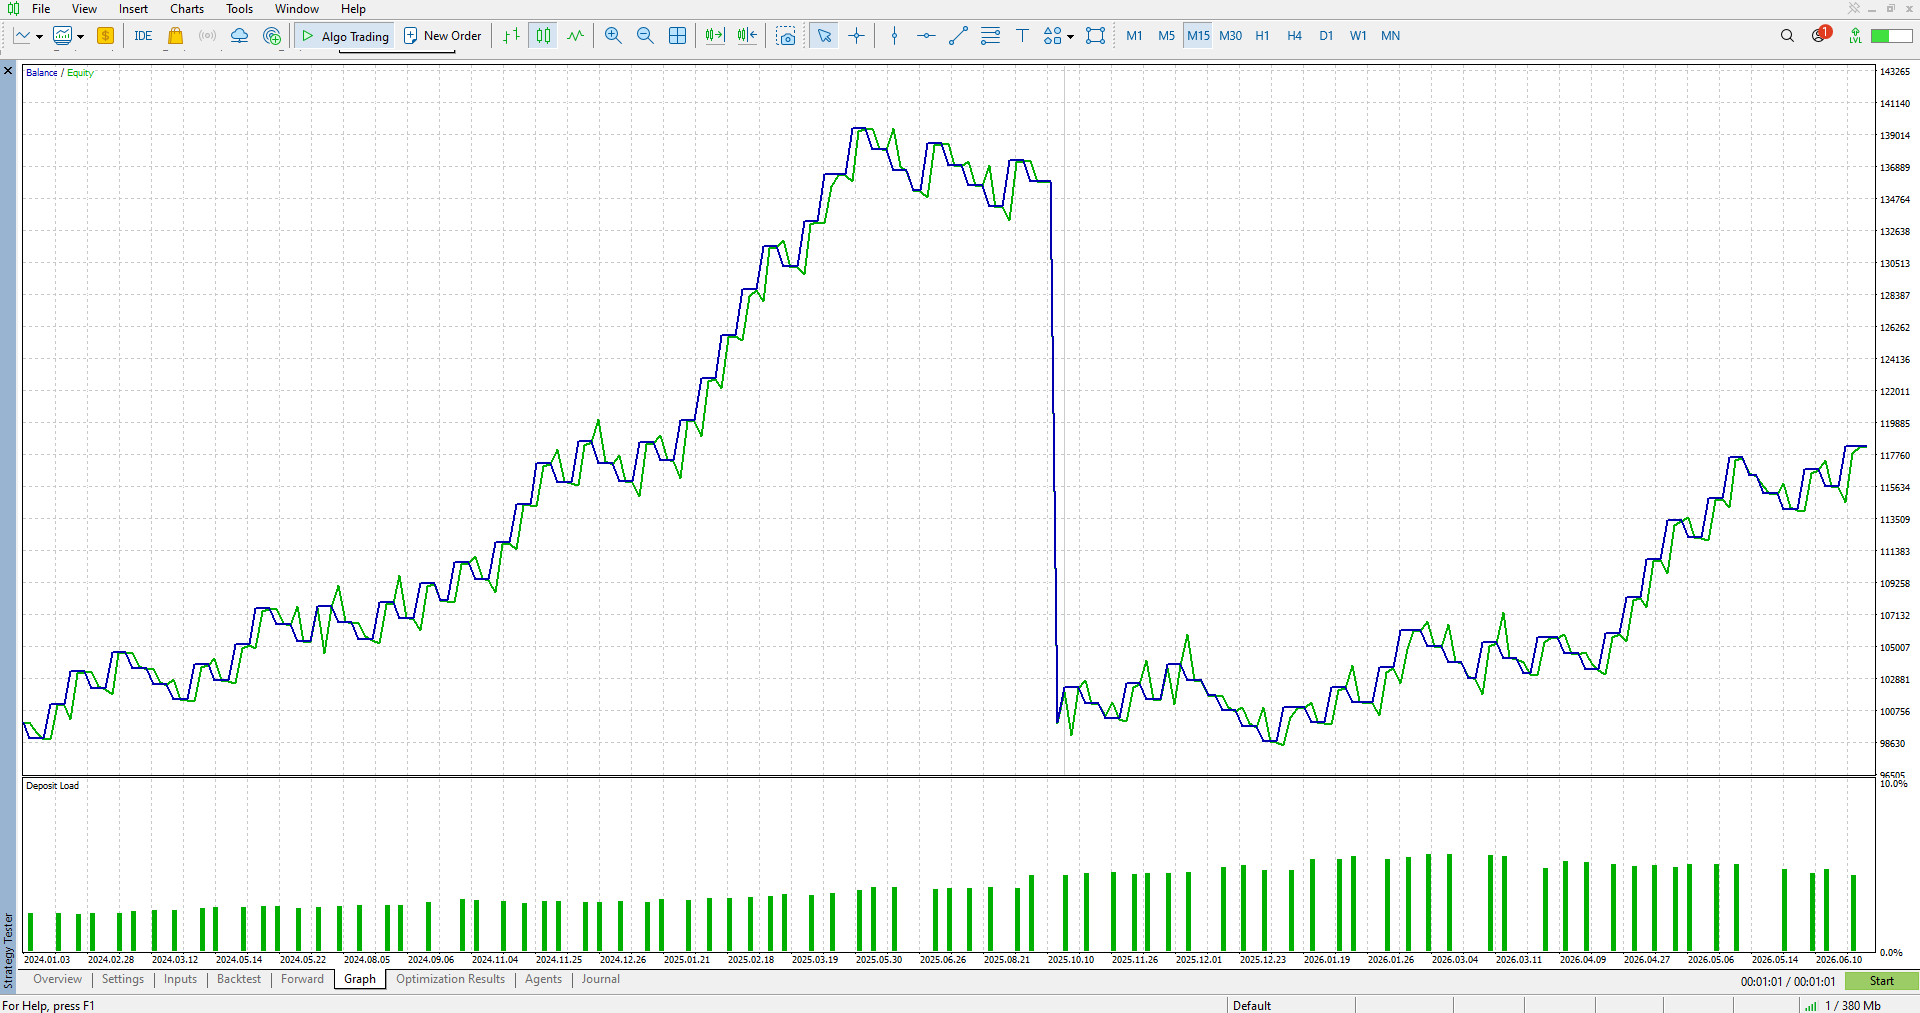Screen dimensions: 1920x1013
Task: Switch to the Backtest tab
Action: [239, 980]
